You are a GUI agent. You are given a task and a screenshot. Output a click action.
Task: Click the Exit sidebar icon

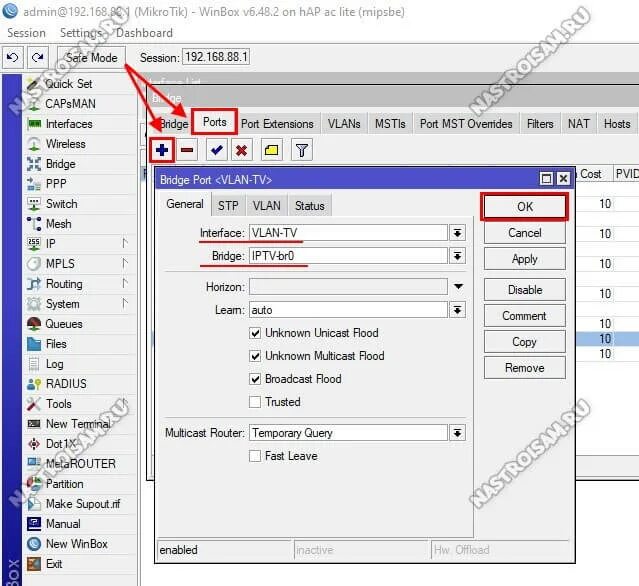pos(34,564)
